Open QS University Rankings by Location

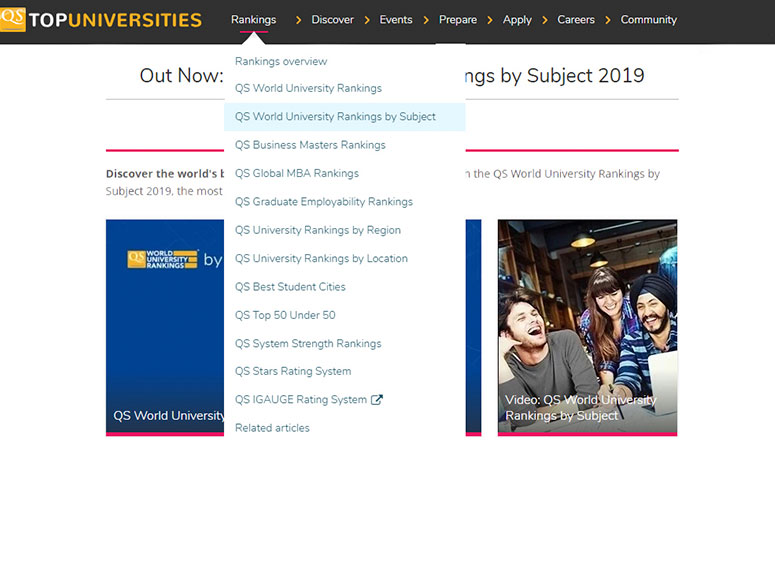click(x=321, y=259)
